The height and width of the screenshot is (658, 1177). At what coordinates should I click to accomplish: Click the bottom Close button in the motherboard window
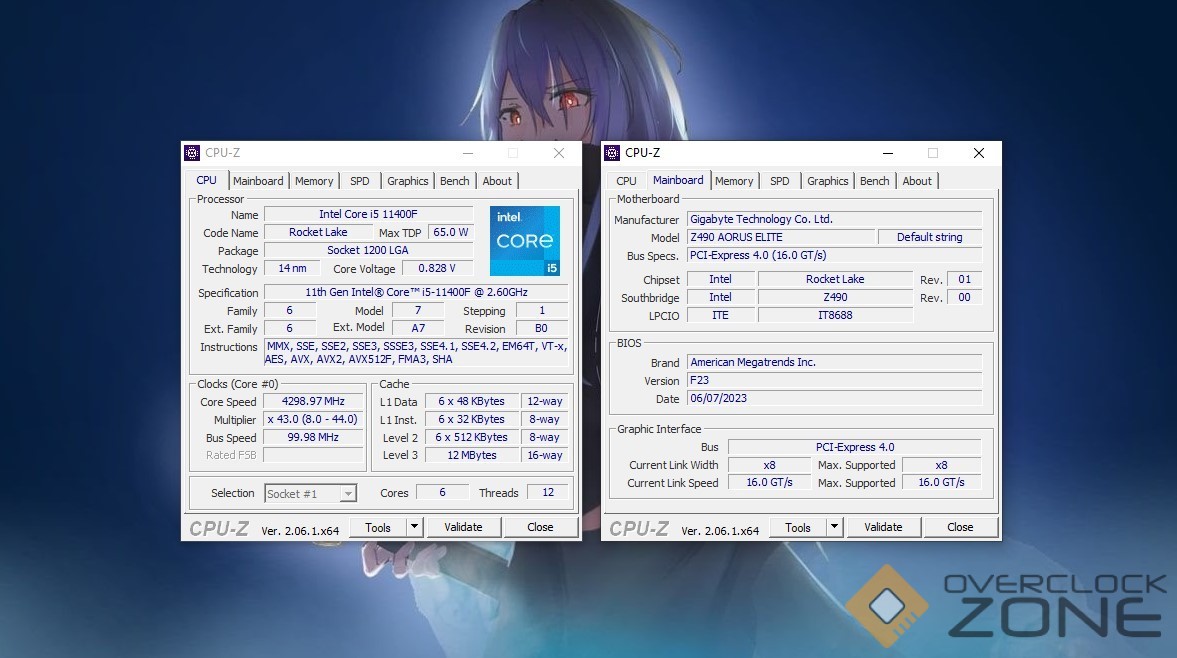tap(960, 527)
